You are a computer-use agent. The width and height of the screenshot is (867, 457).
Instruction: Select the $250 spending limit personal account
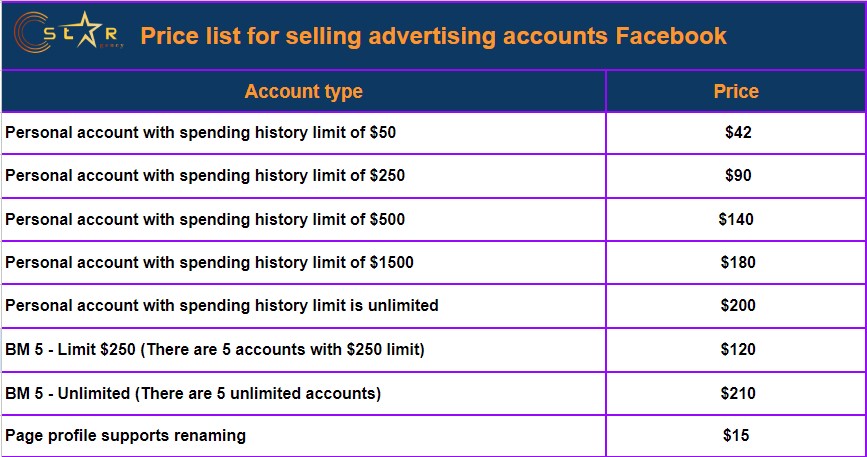(x=205, y=175)
